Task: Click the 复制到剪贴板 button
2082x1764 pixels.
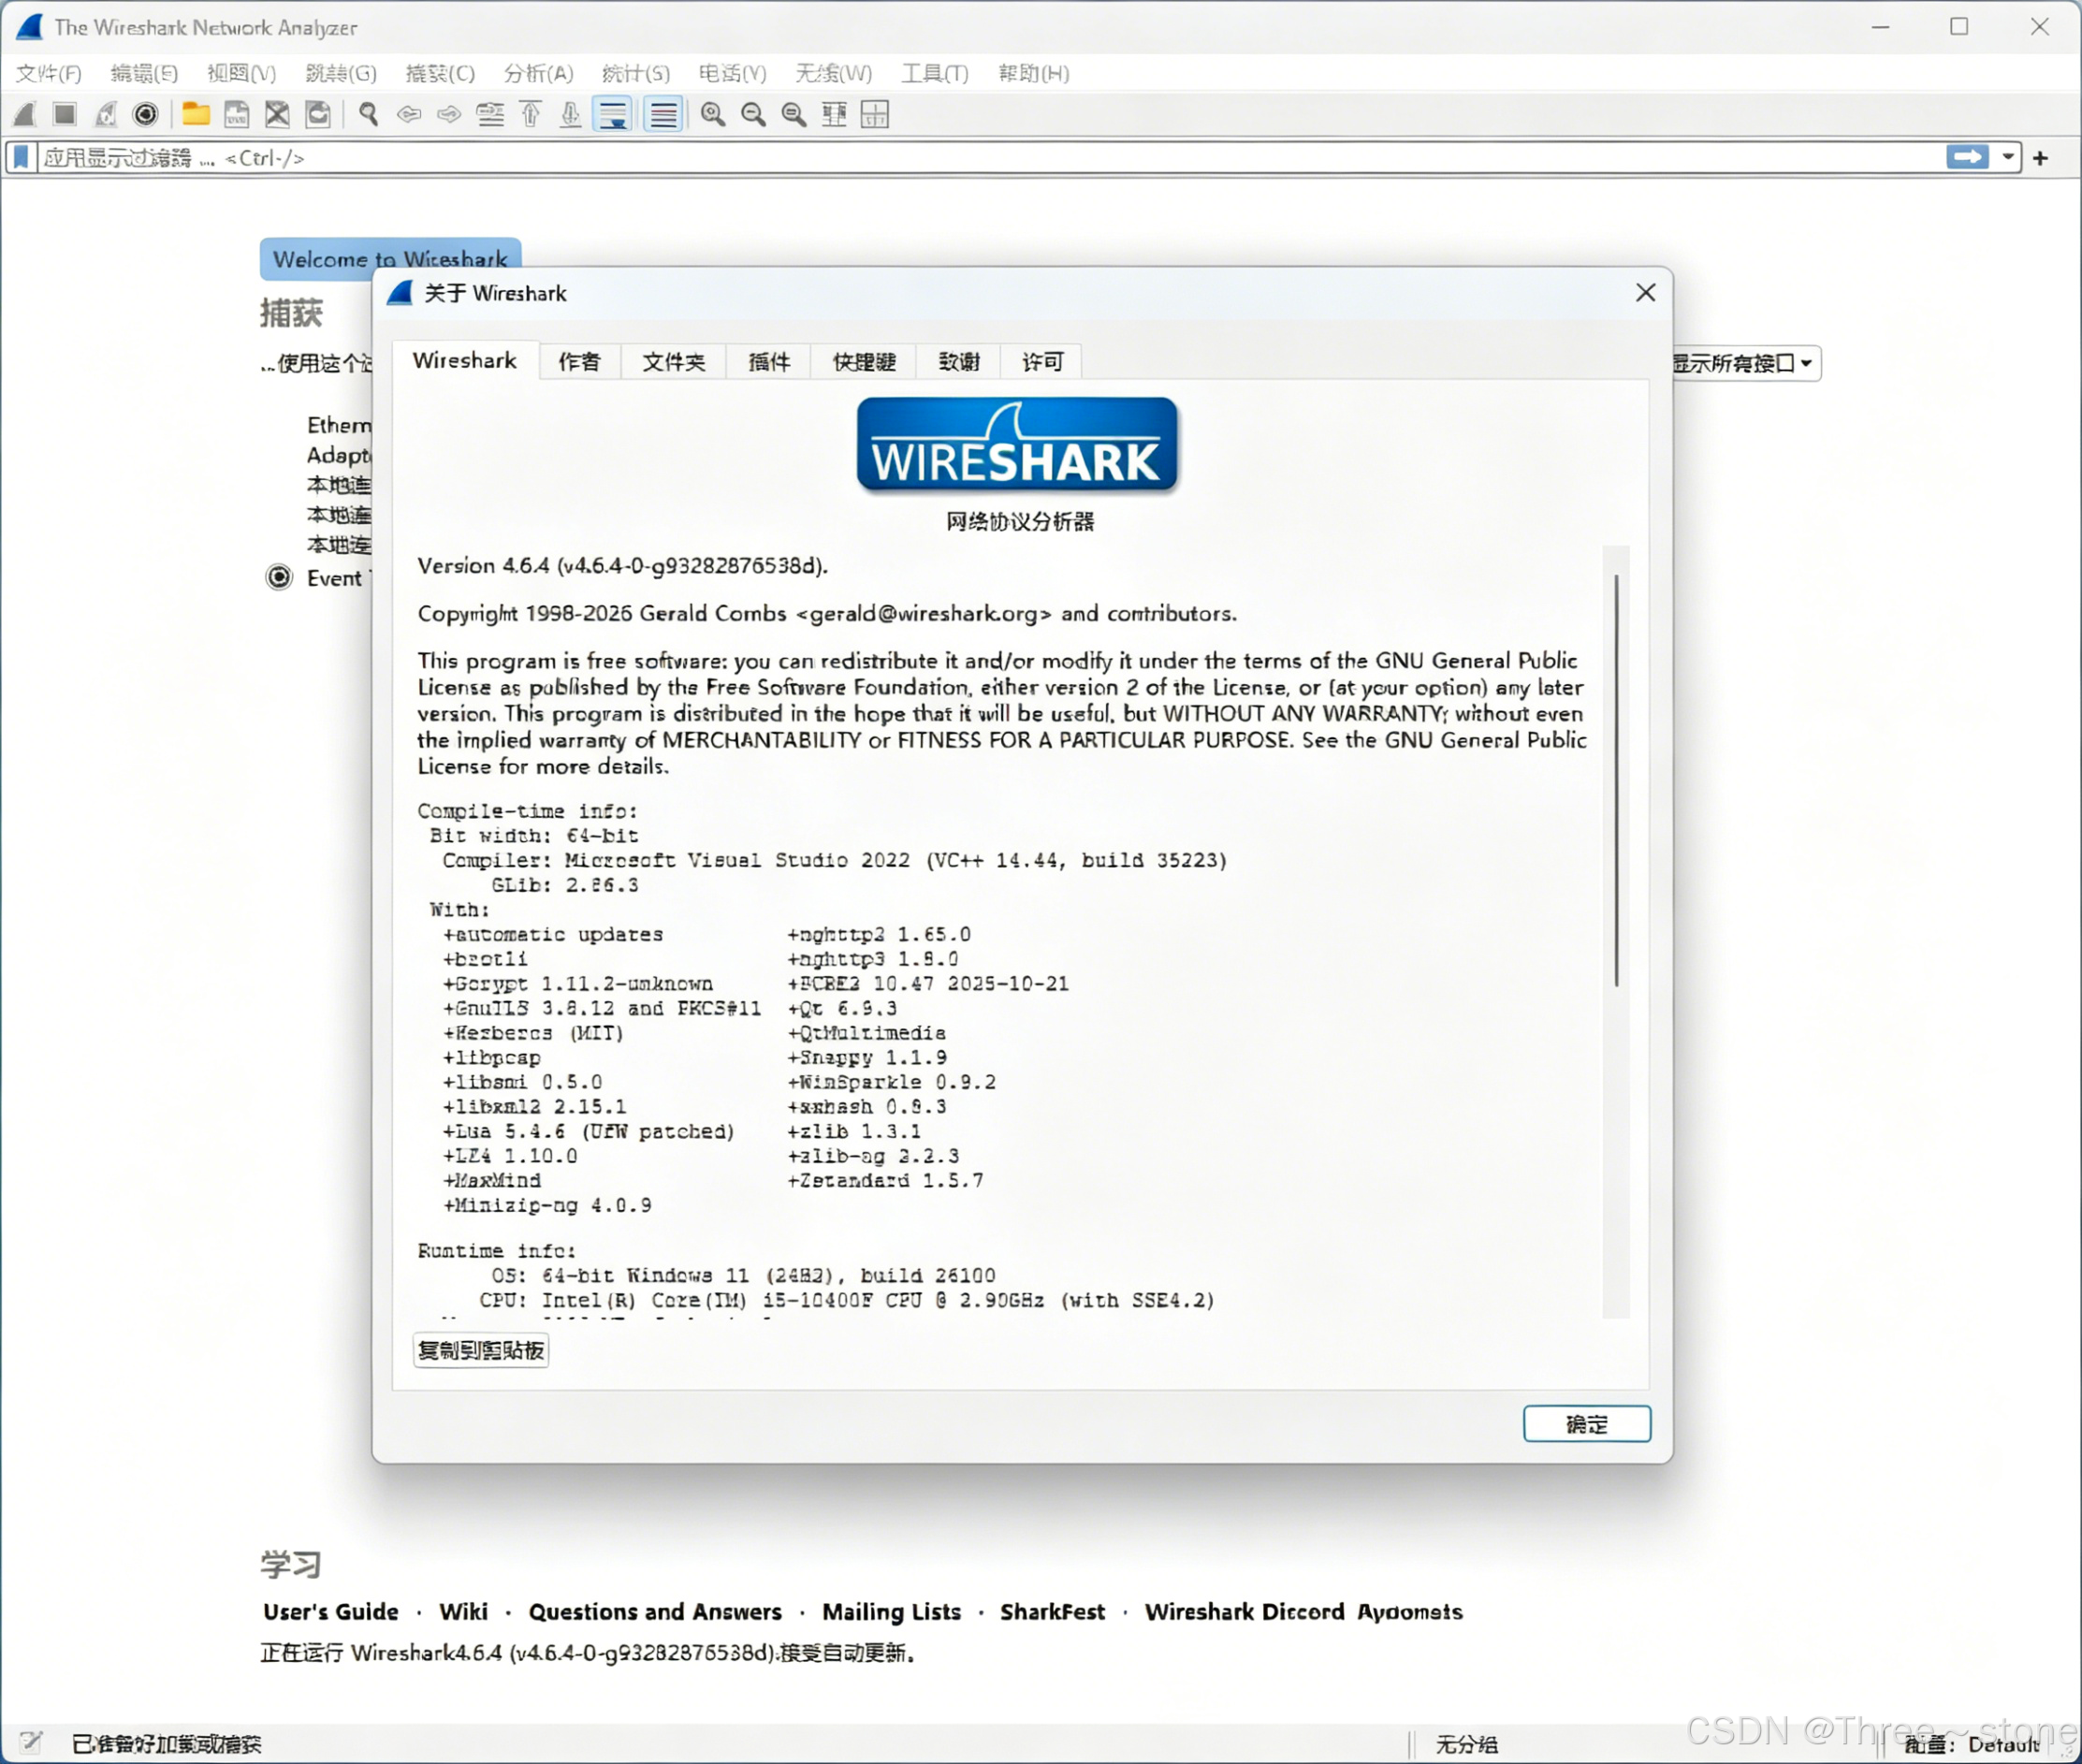Action: 481,1351
